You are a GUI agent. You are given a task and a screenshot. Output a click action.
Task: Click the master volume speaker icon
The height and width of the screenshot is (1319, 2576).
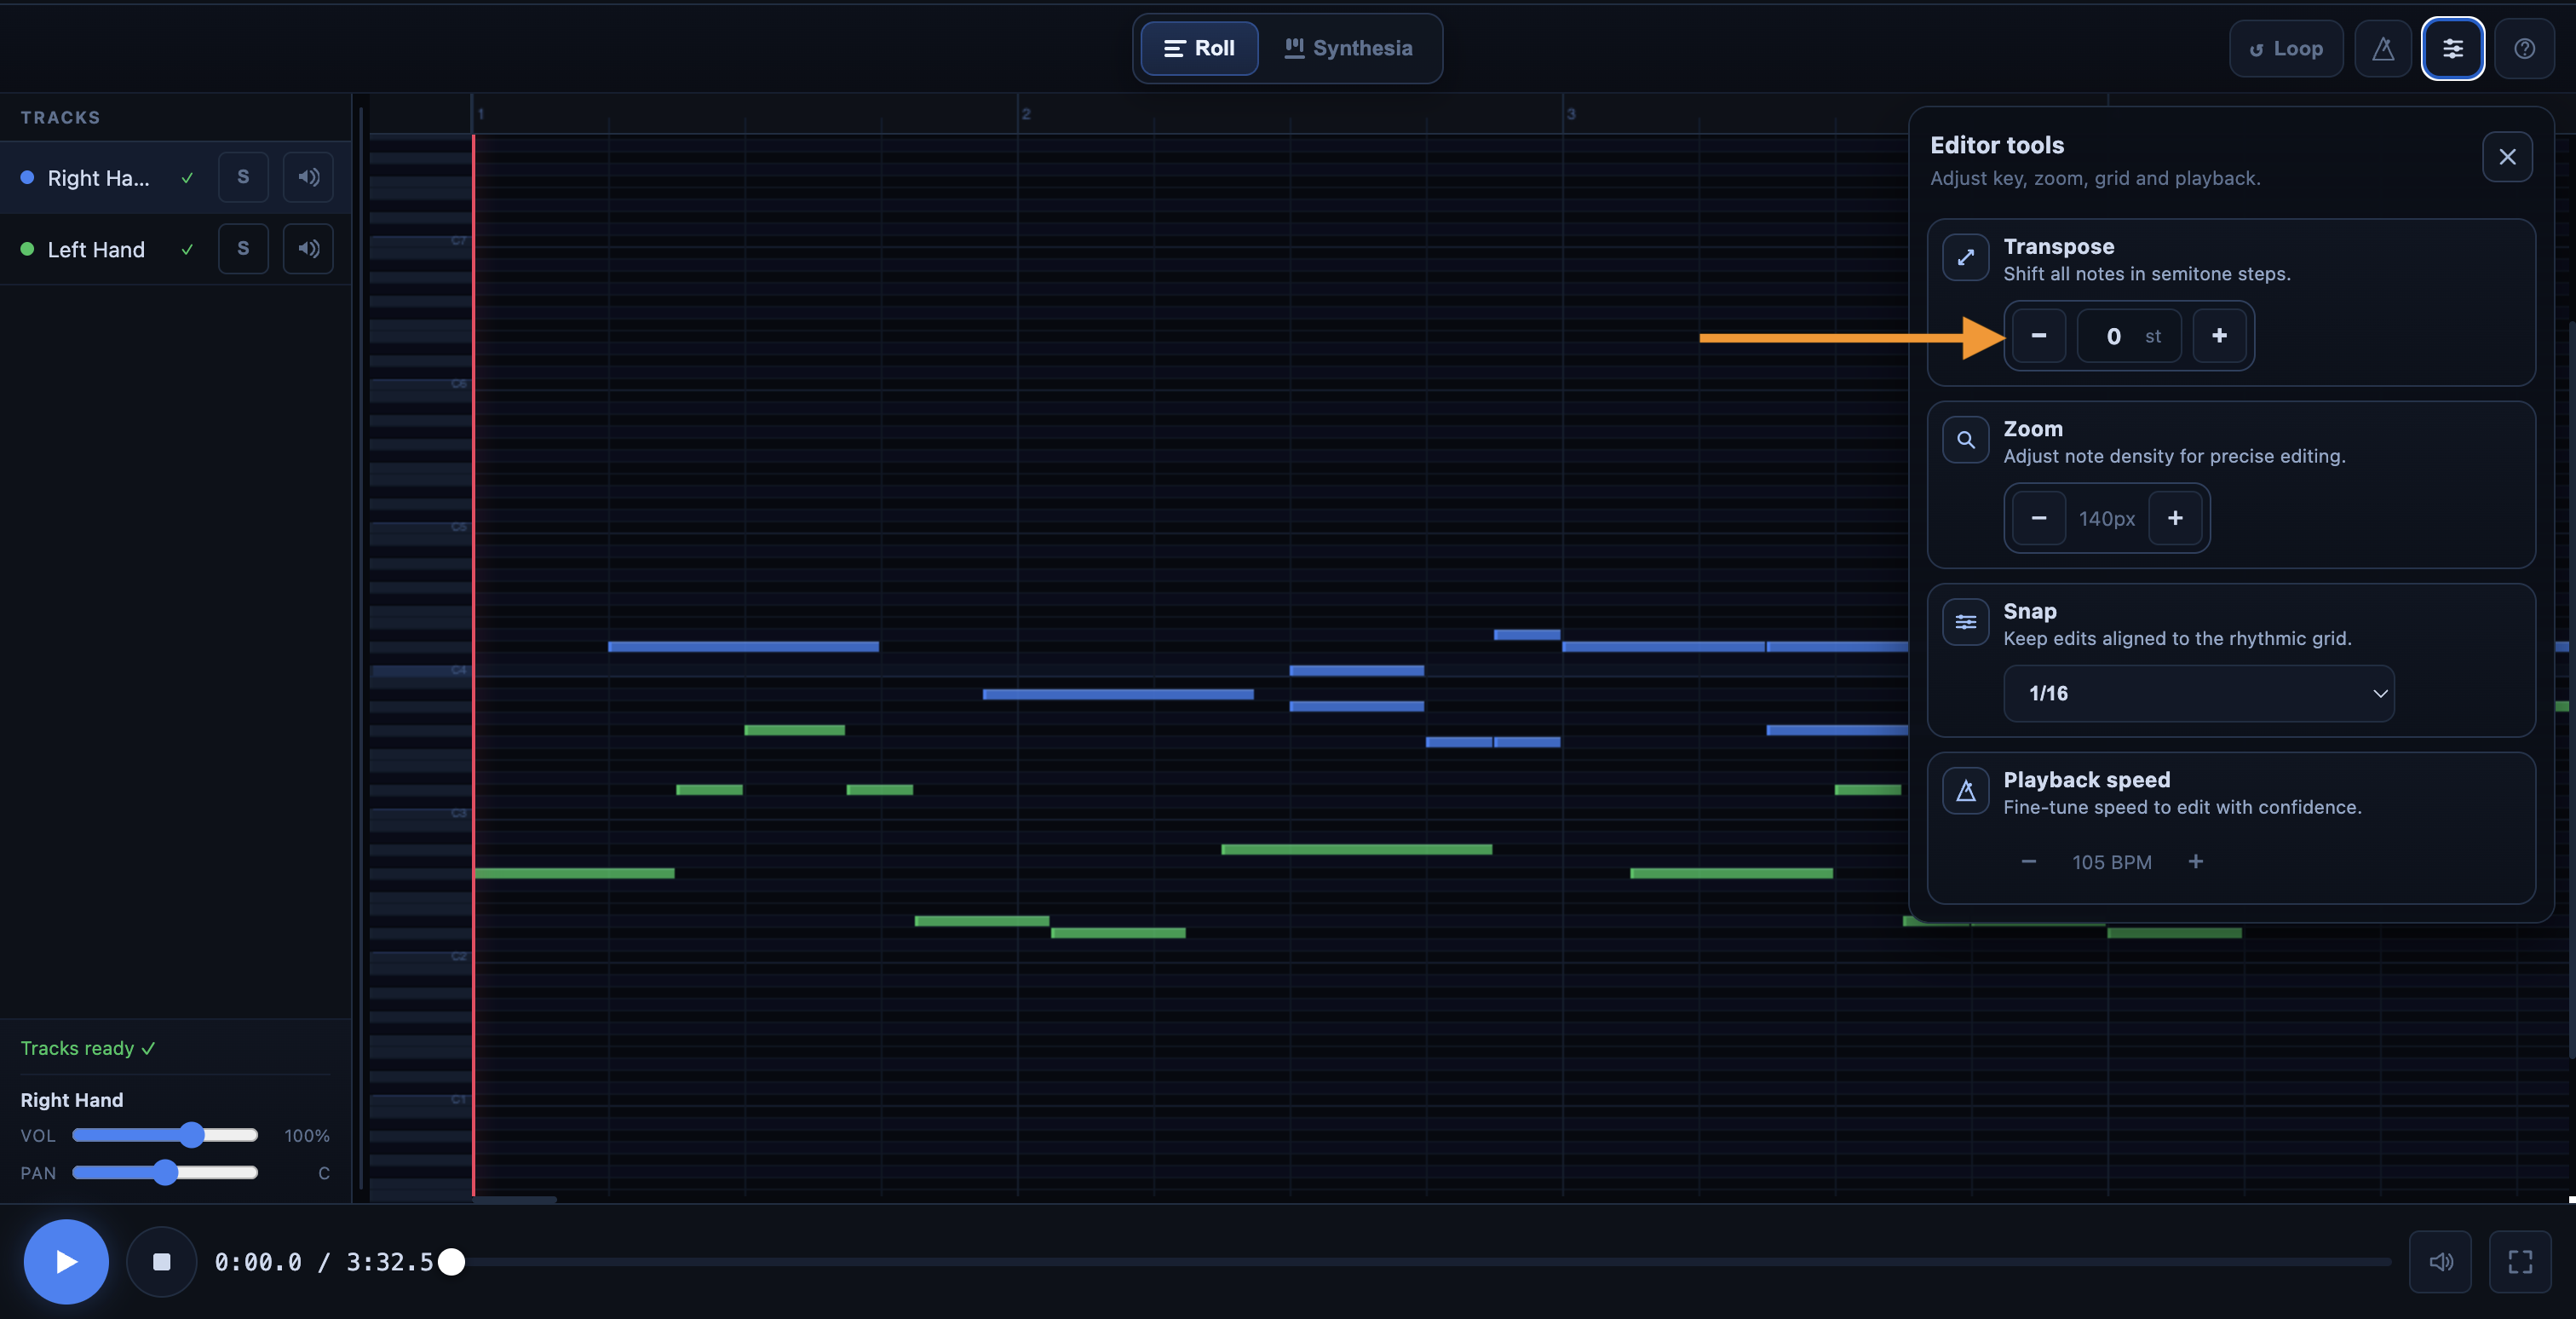click(2440, 1262)
